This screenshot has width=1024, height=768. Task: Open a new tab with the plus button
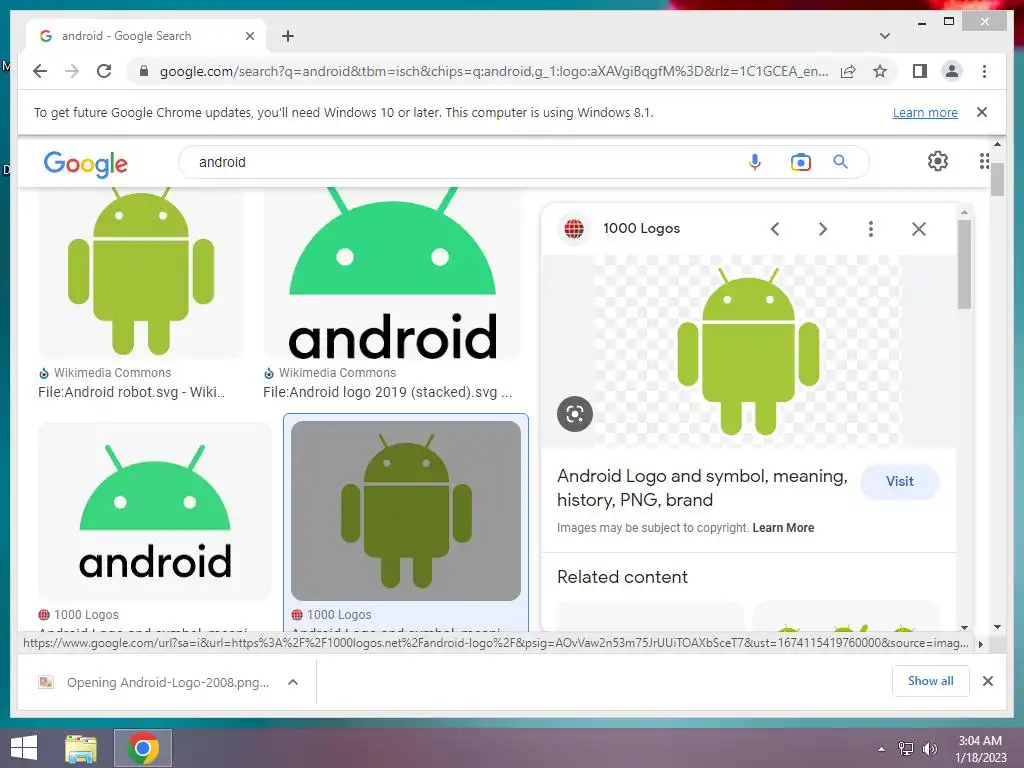(288, 36)
